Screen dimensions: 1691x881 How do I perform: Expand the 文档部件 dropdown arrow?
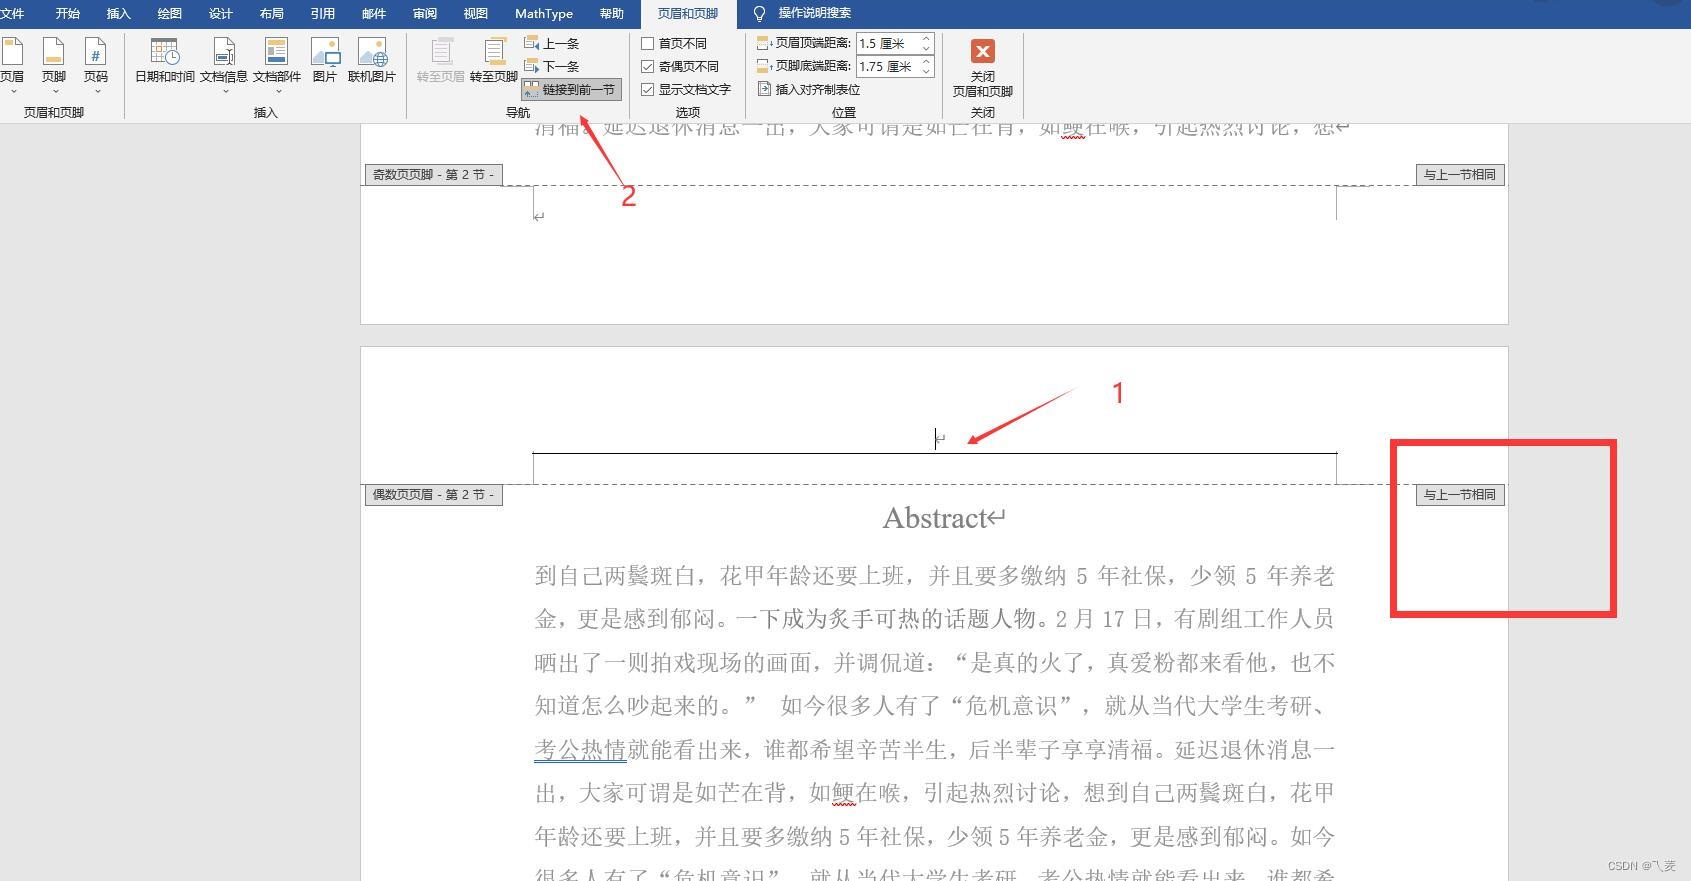(x=278, y=92)
